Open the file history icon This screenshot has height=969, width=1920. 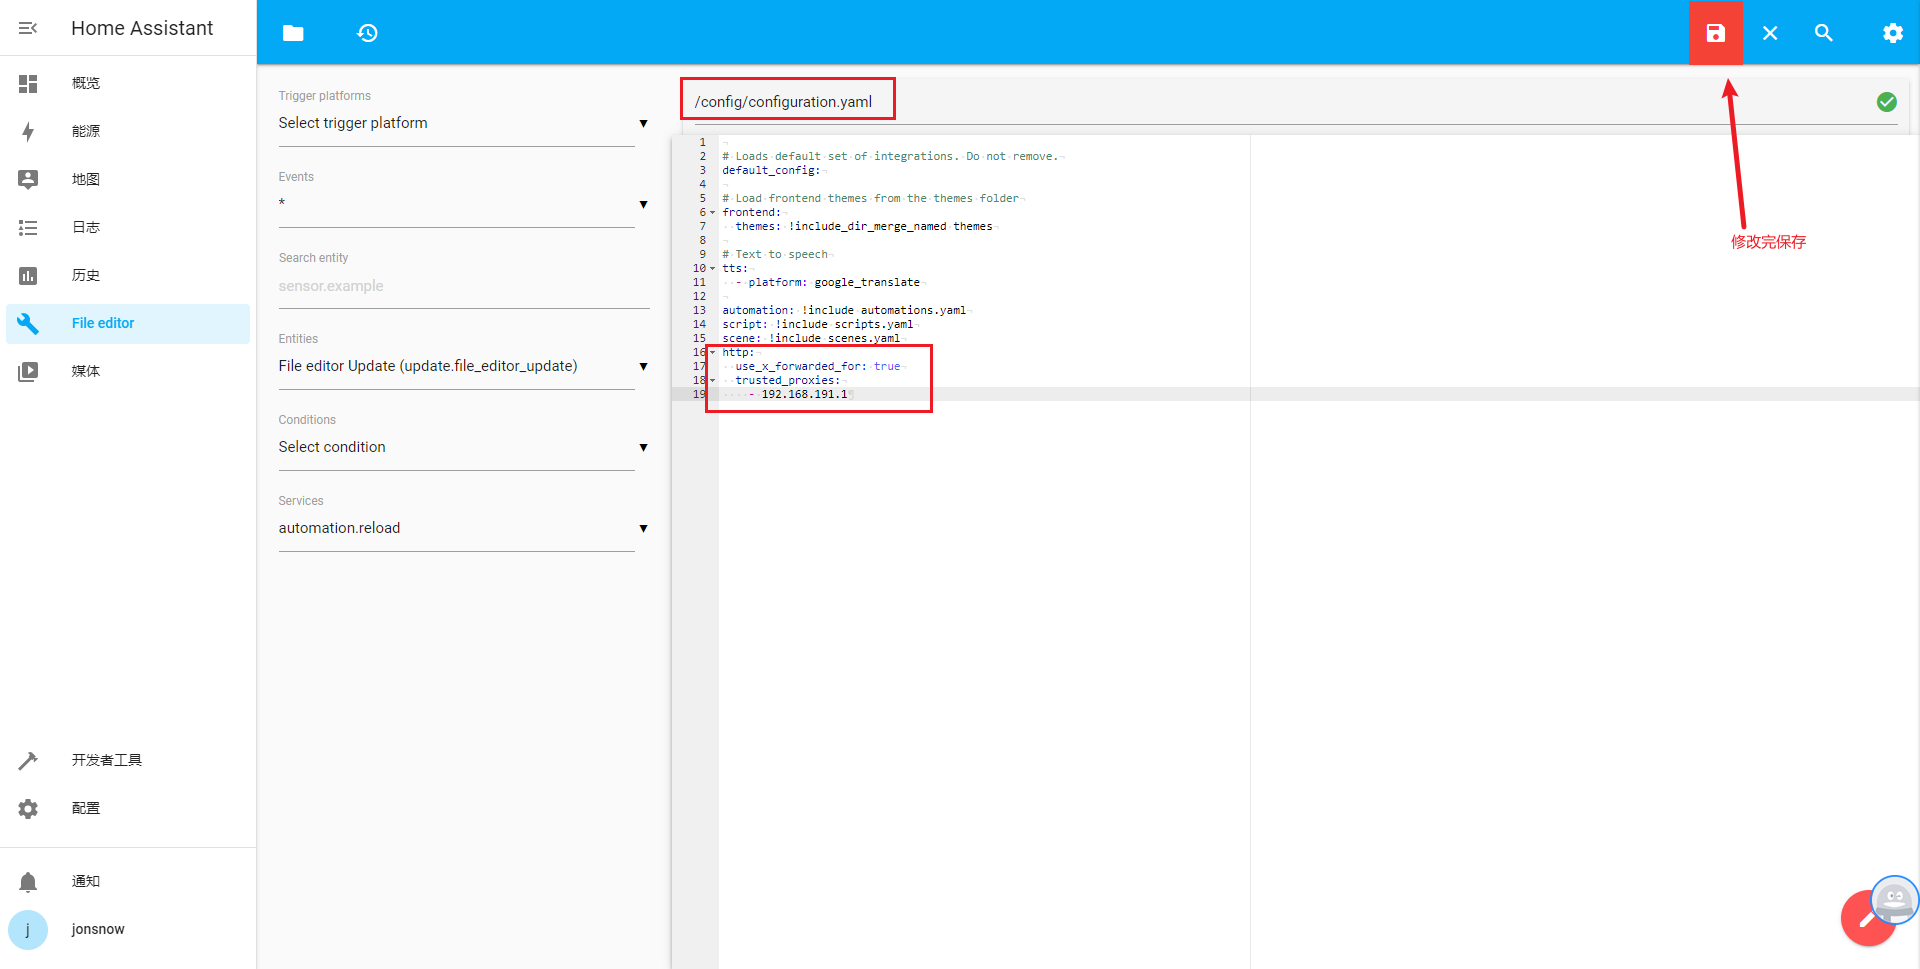(367, 33)
